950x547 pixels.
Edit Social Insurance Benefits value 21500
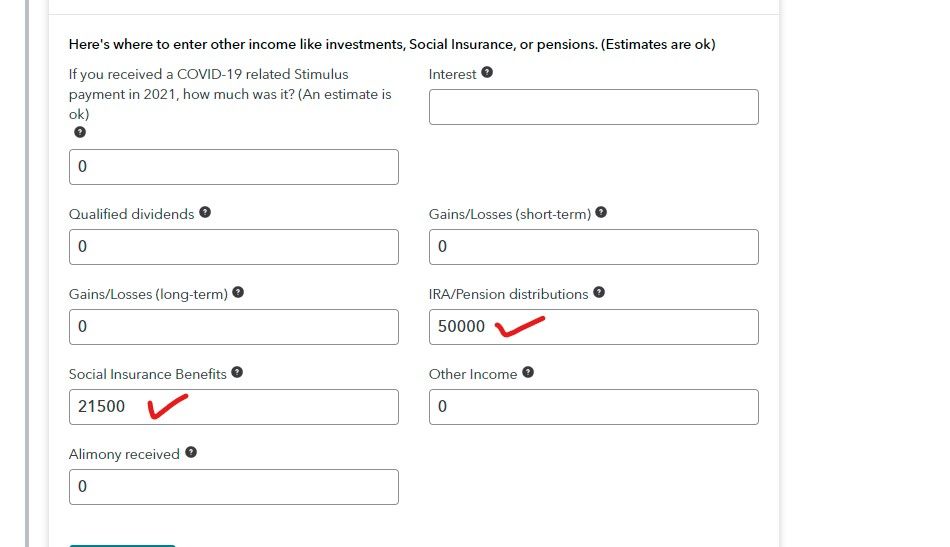[234, 407]
